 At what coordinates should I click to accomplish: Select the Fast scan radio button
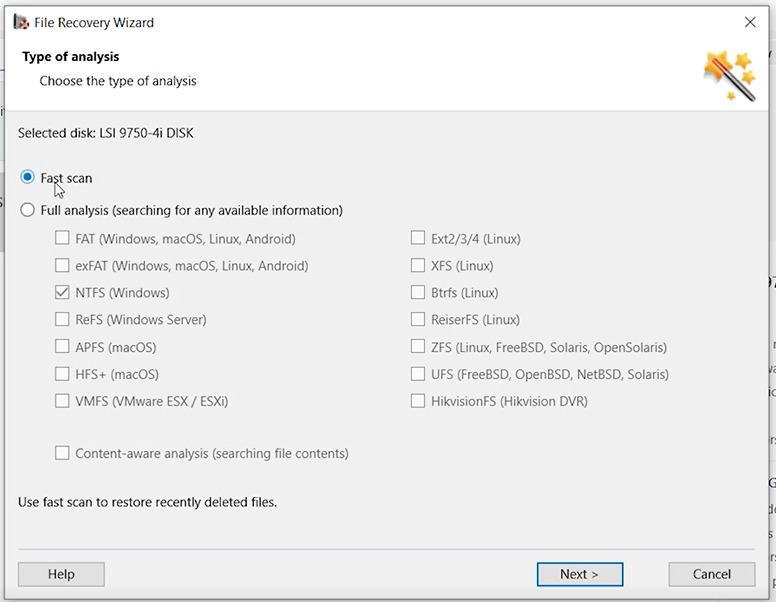(27, 177)
